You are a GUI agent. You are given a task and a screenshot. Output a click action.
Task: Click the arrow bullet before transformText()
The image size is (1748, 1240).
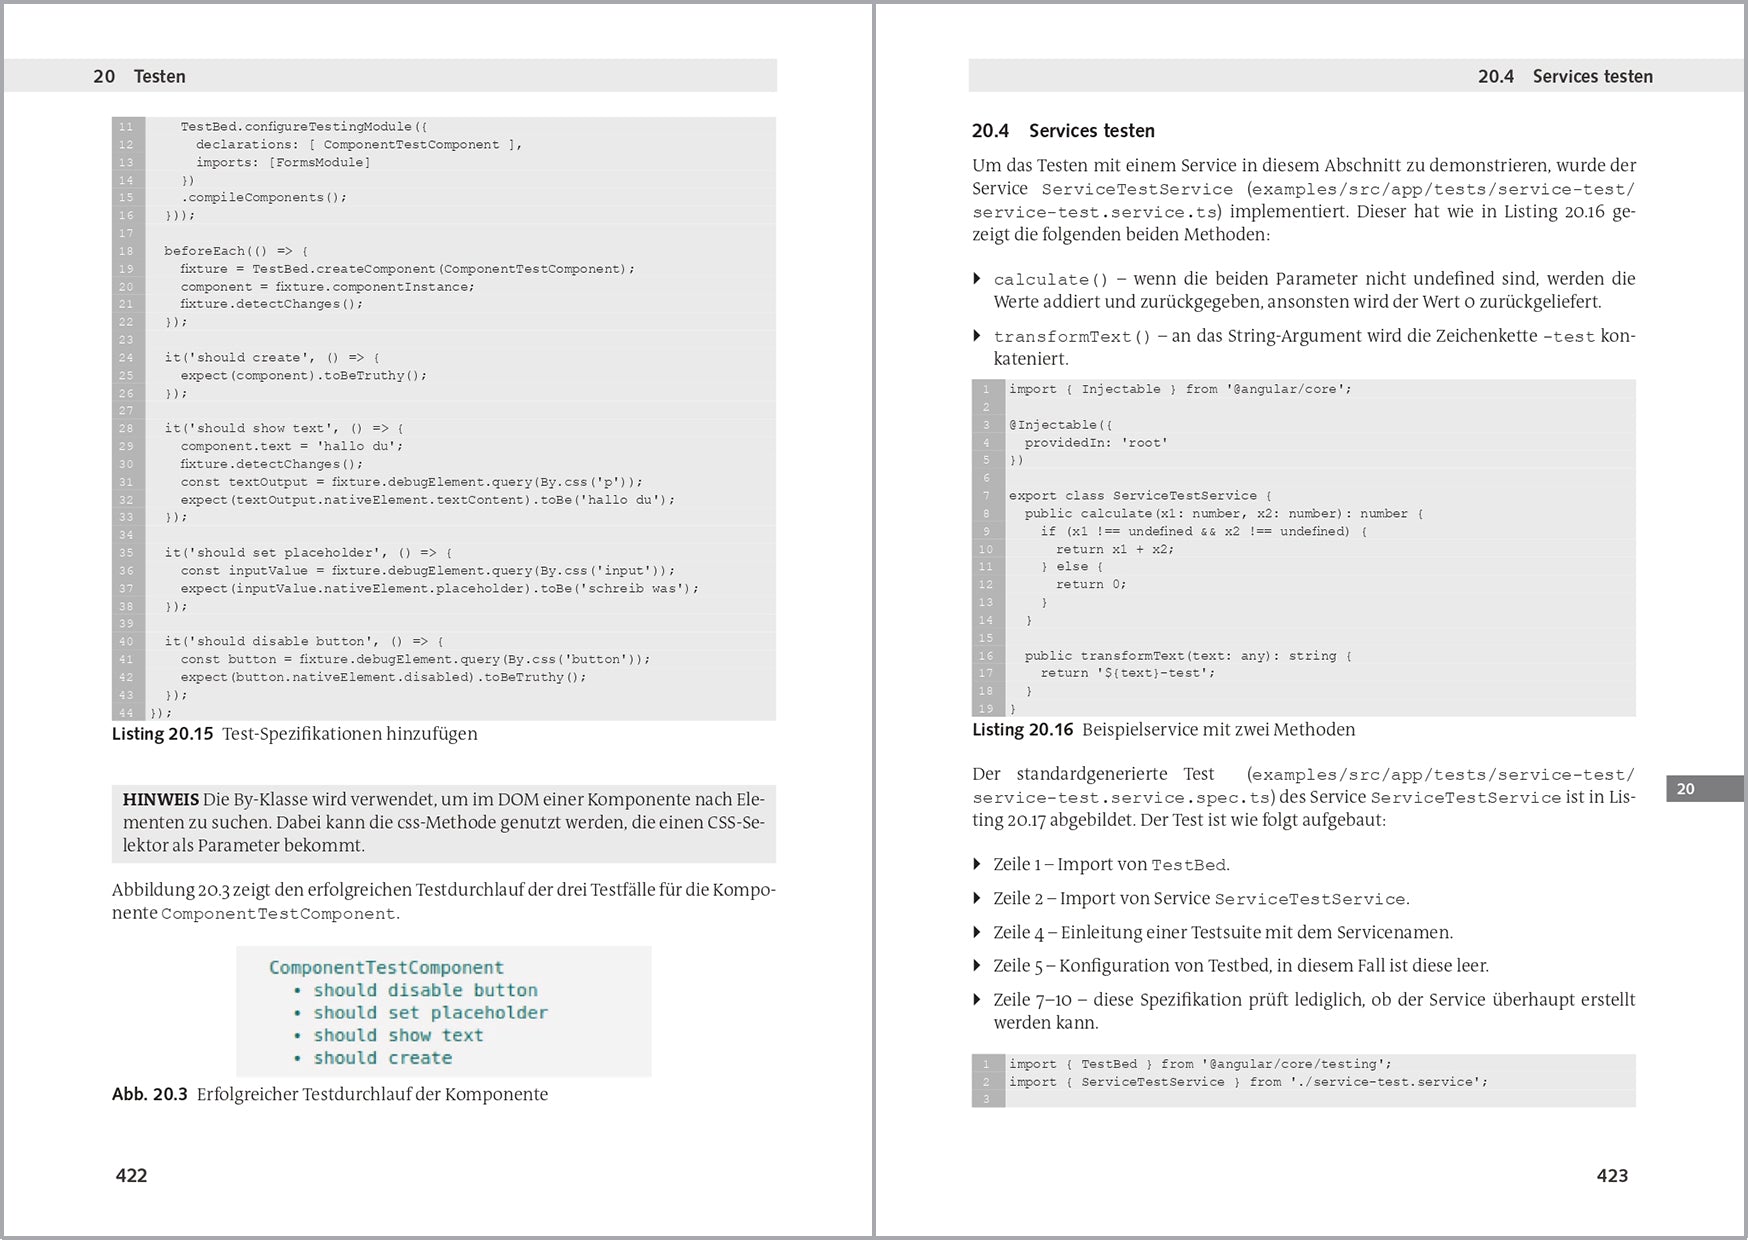977,337
